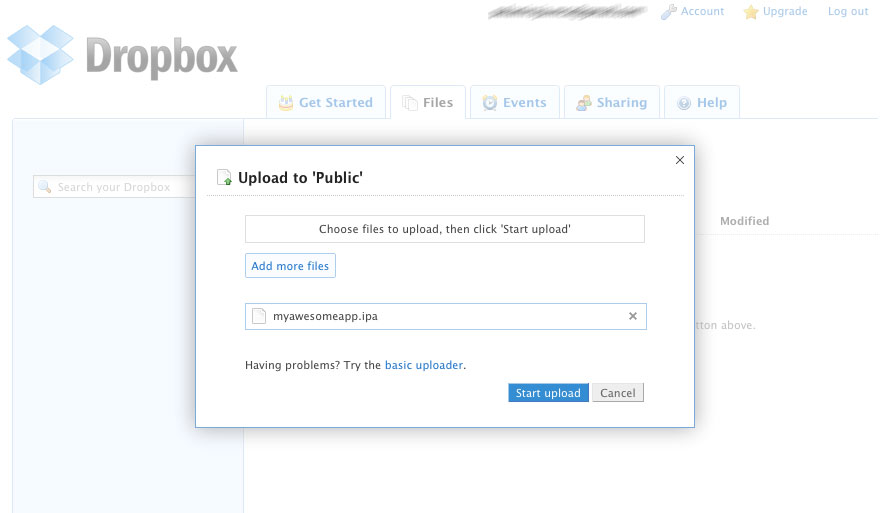Open the Account link

coord(702,11)
